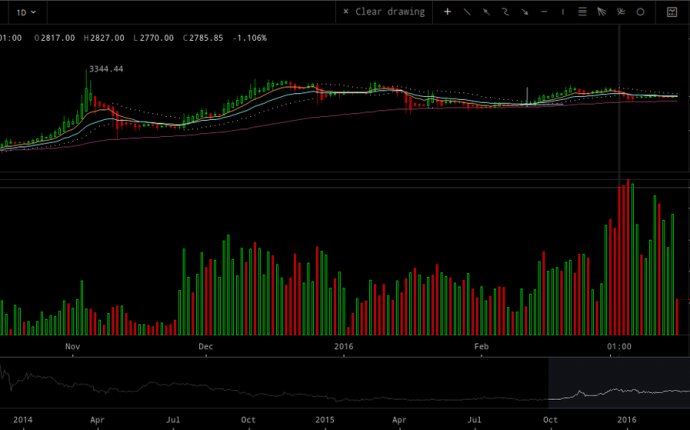The height and width of the screenshot is (430, 690).
Task: Click 2016 in the overview navigator timeline
Action: 626,420
